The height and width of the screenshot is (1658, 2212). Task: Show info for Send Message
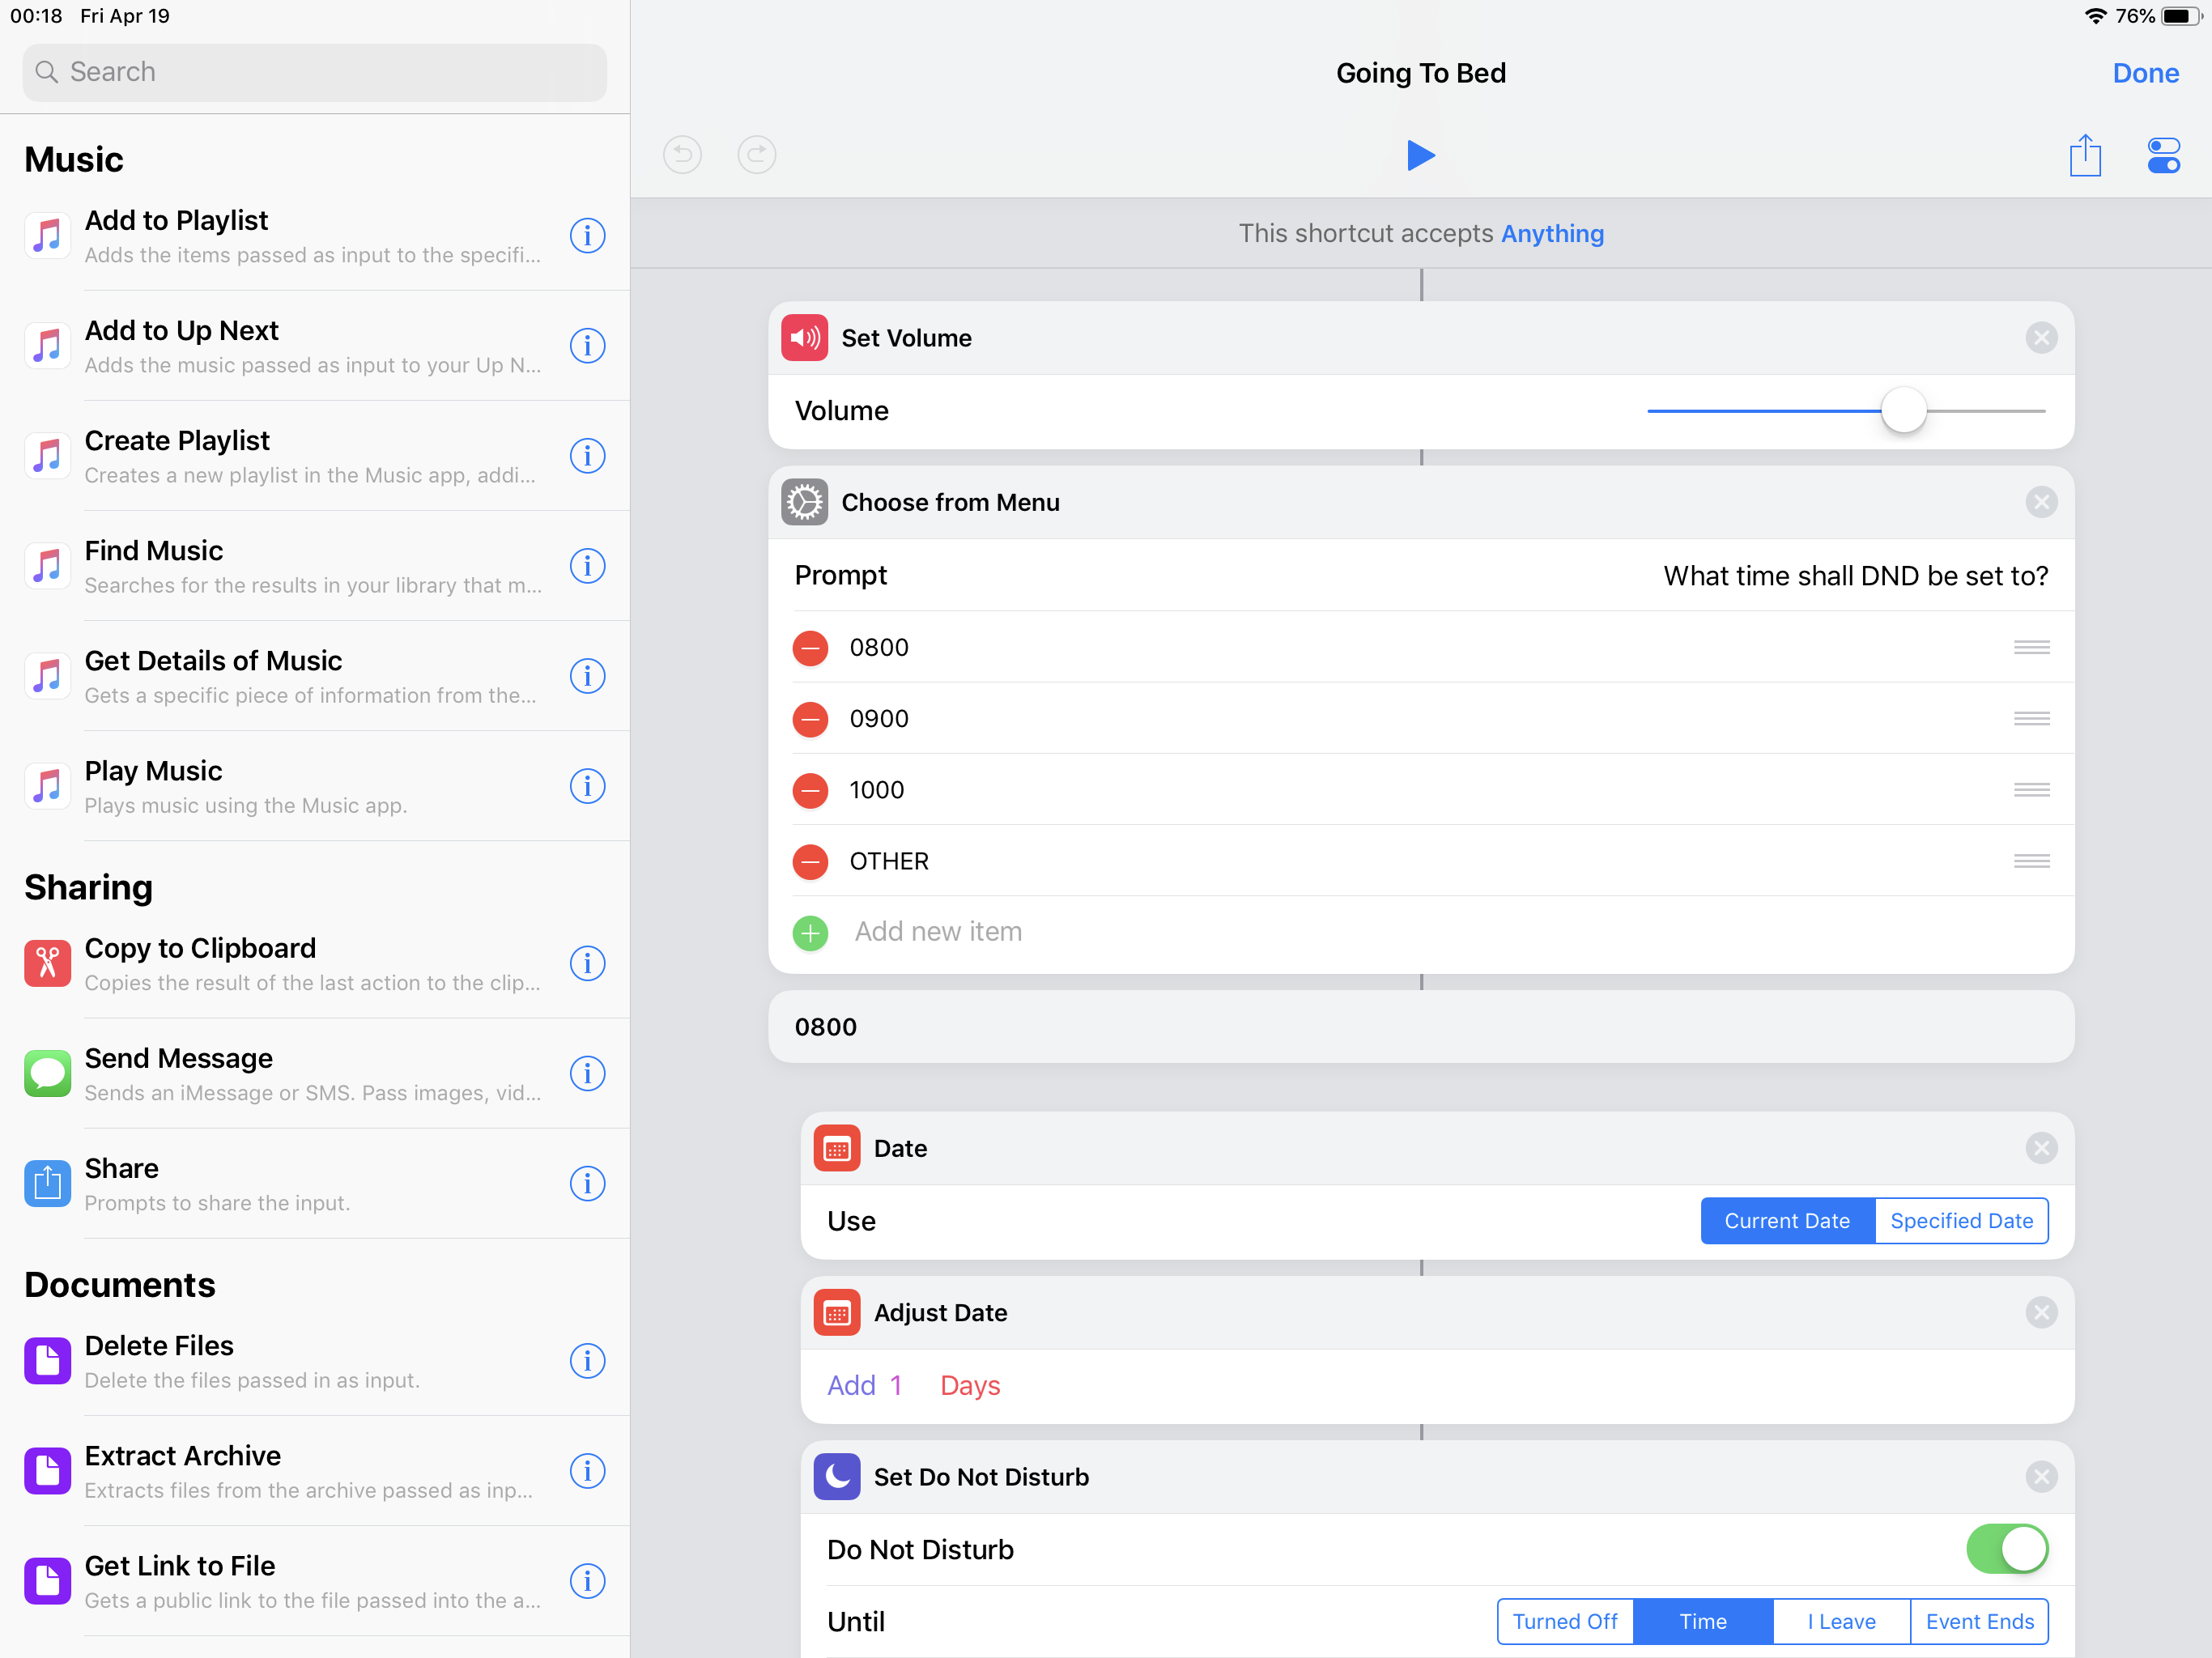pos(587,1074)
